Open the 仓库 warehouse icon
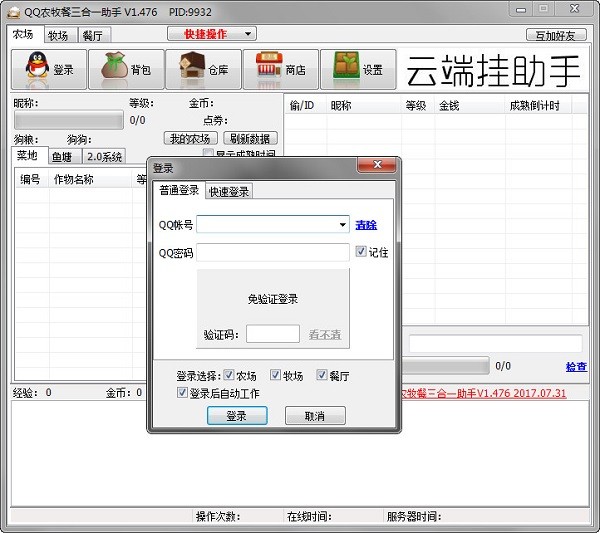 [204, 70]
